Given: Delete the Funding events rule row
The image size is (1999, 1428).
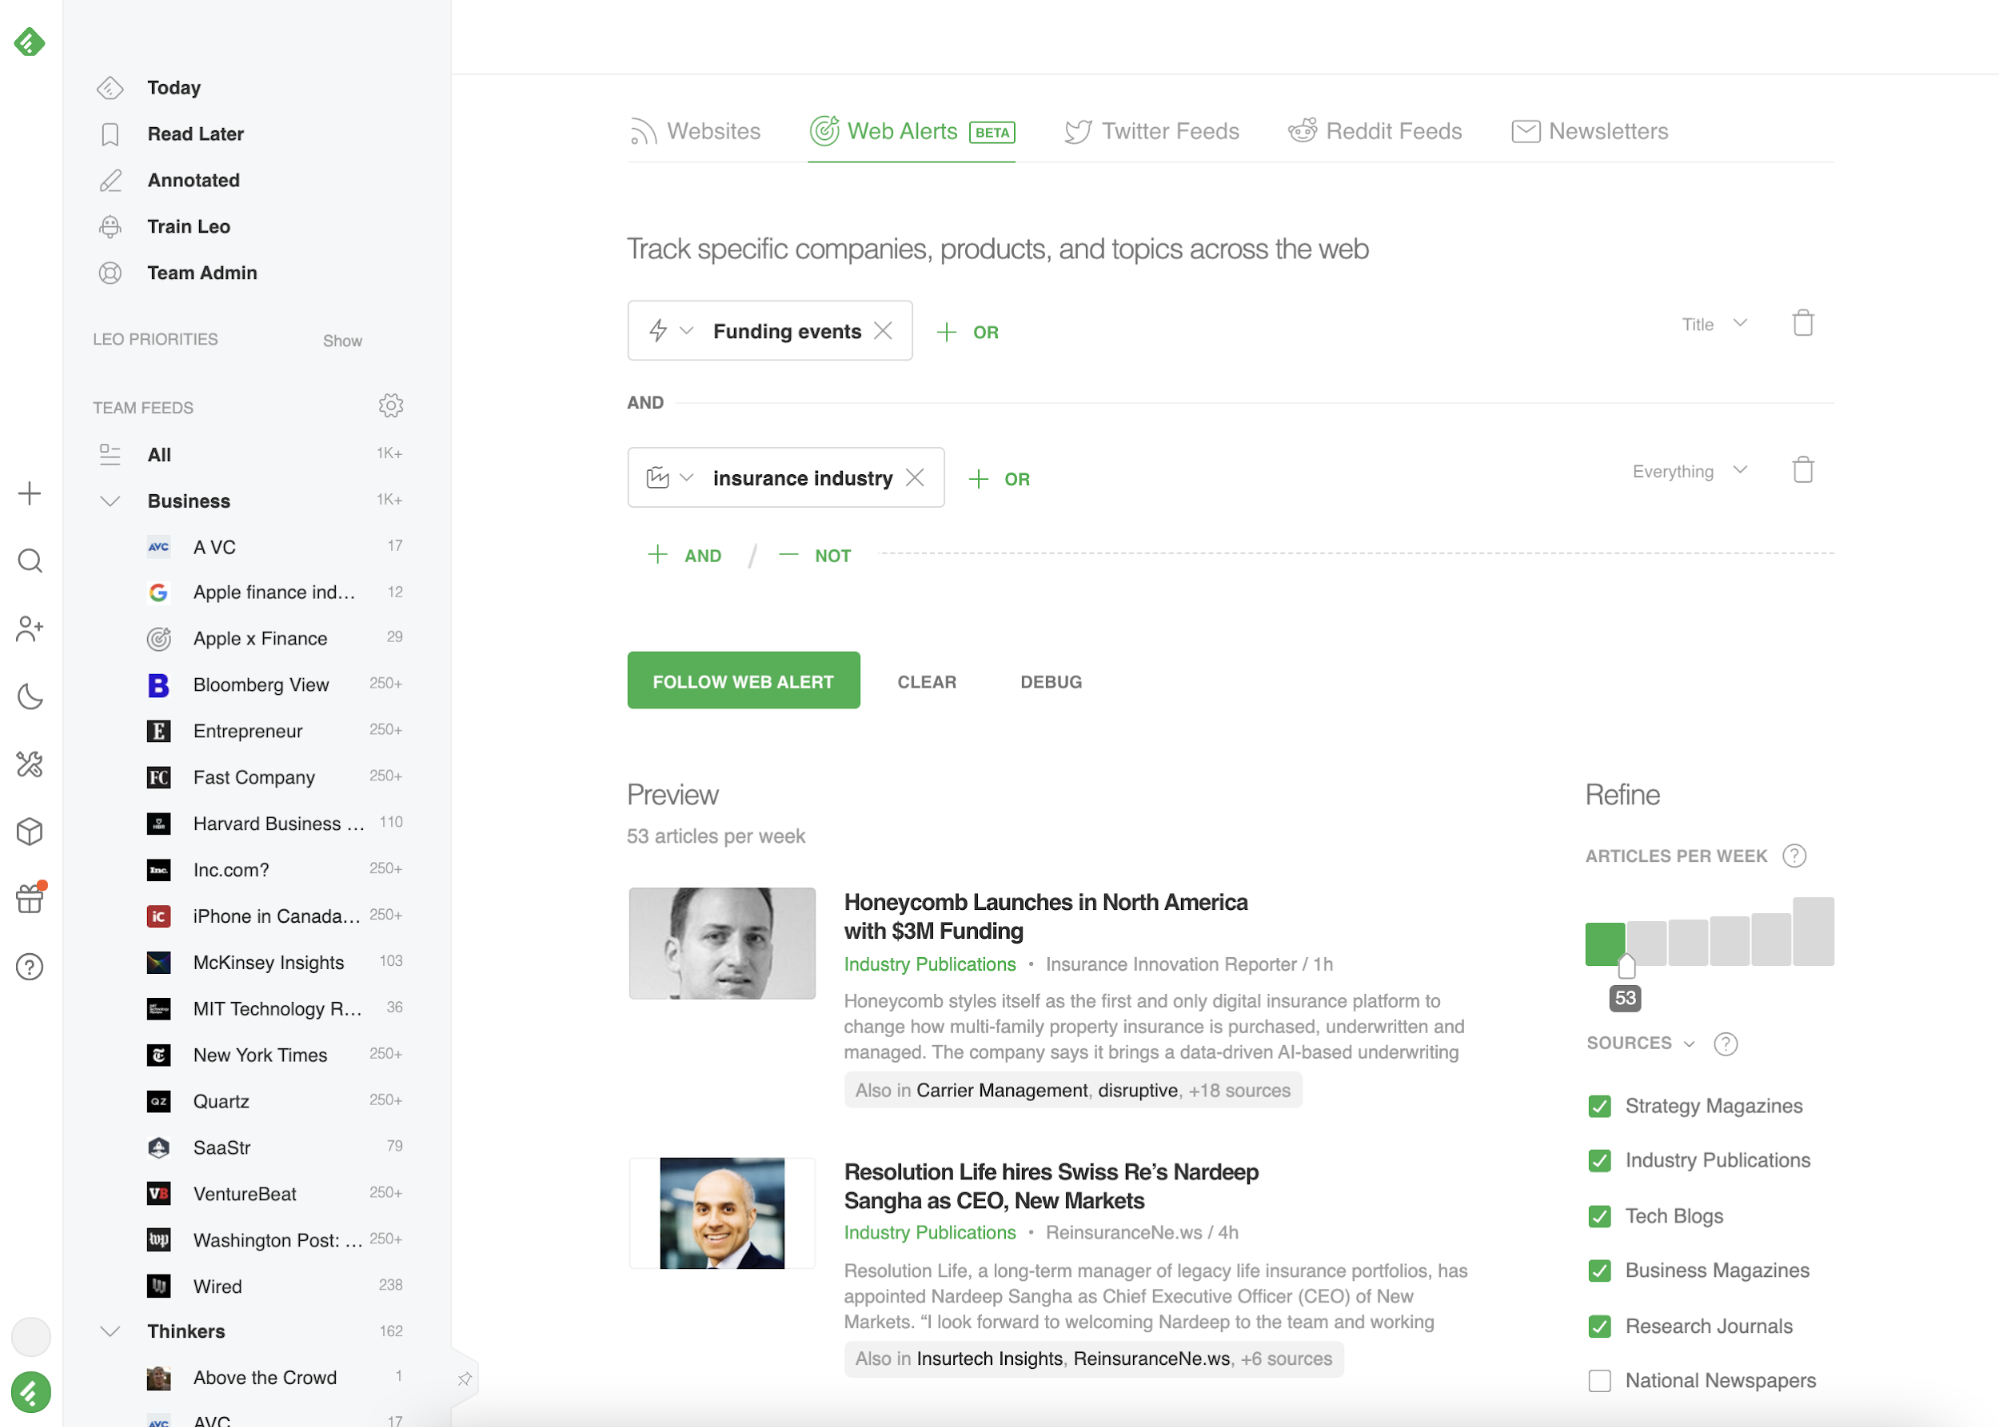Looking at the screenshot, I should click(1803, 323).
